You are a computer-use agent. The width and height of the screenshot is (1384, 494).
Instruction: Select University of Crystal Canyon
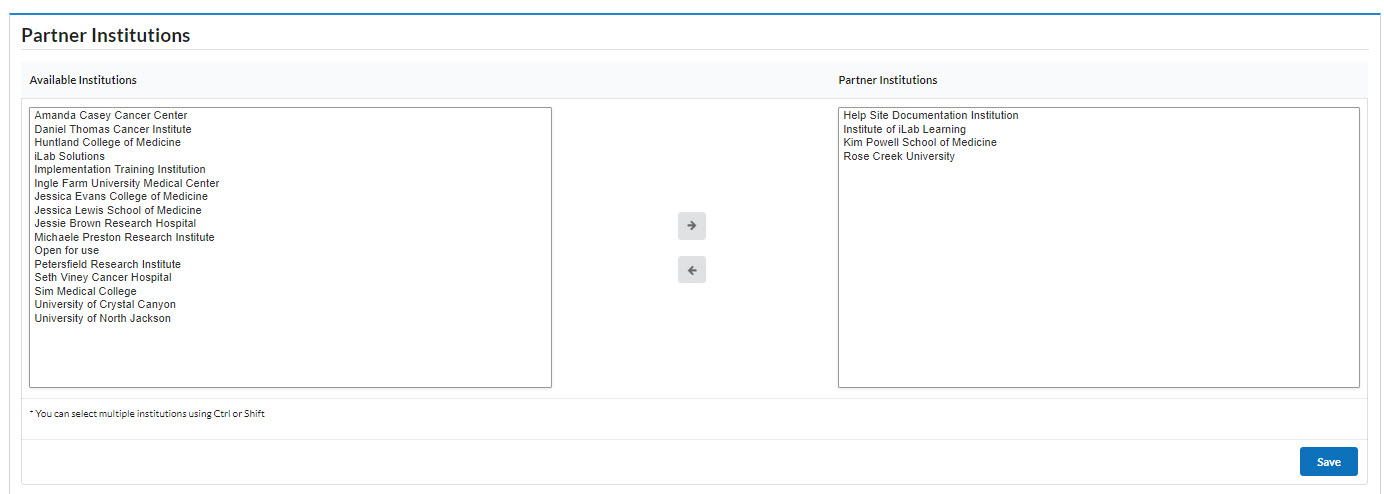[105, 305]
